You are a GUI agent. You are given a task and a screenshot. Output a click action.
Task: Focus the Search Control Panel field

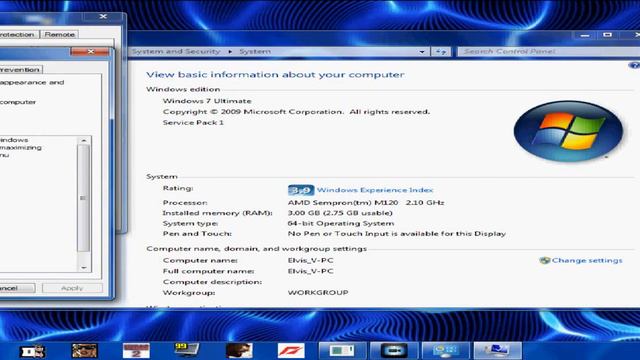click(548, 51)
